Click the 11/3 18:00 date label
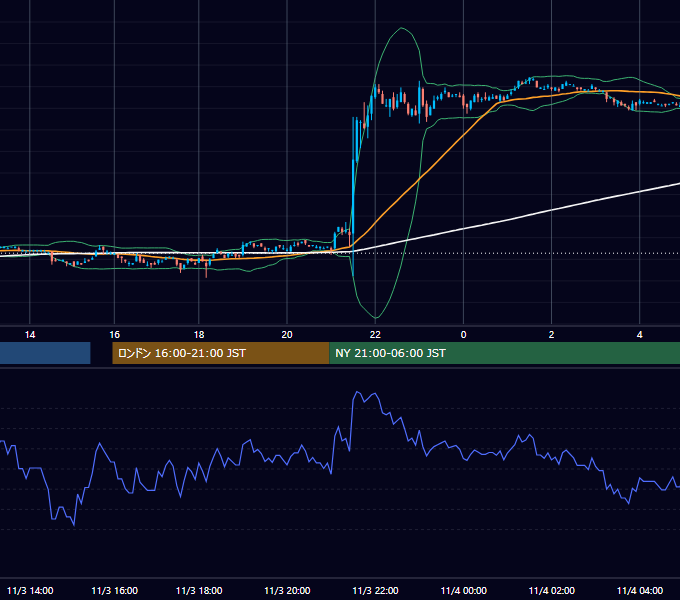 click(199, 590)
